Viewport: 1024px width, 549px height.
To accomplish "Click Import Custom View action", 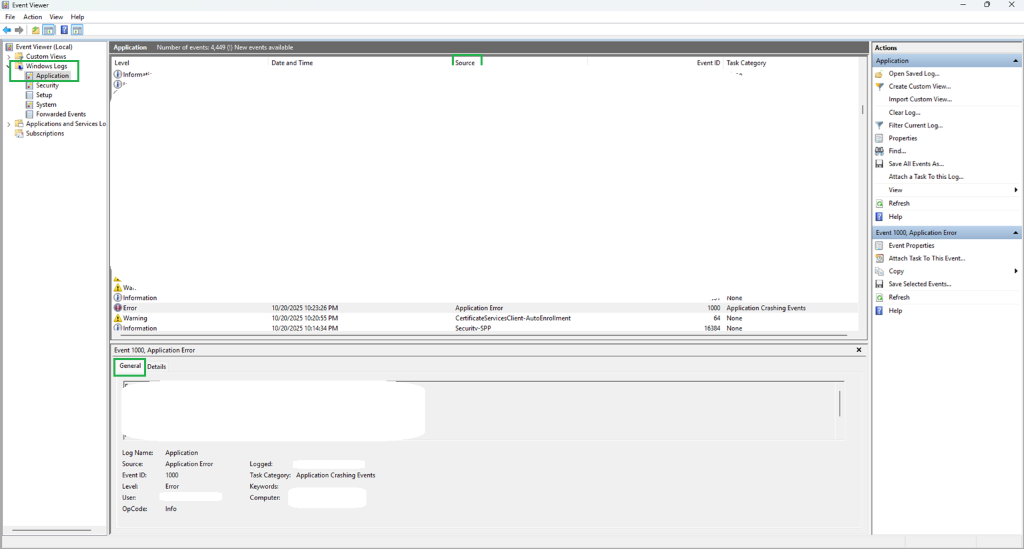I will pyautogui.click(x=920, y=99).
